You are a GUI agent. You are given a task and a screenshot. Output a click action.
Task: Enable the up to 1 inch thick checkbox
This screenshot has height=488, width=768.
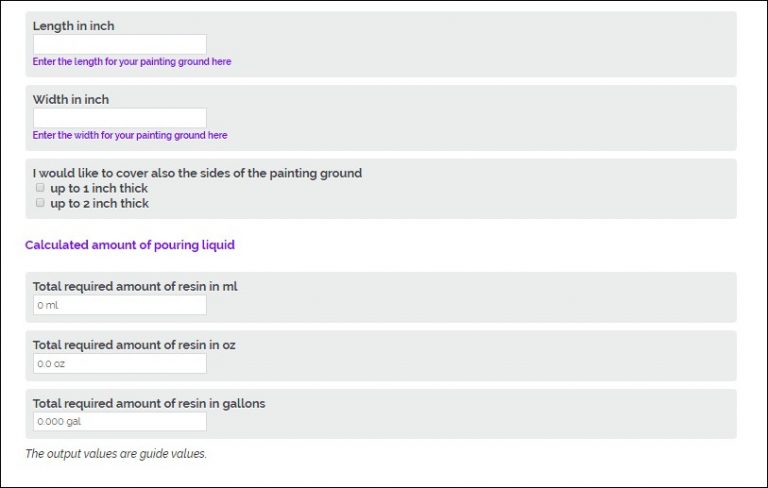40,188
